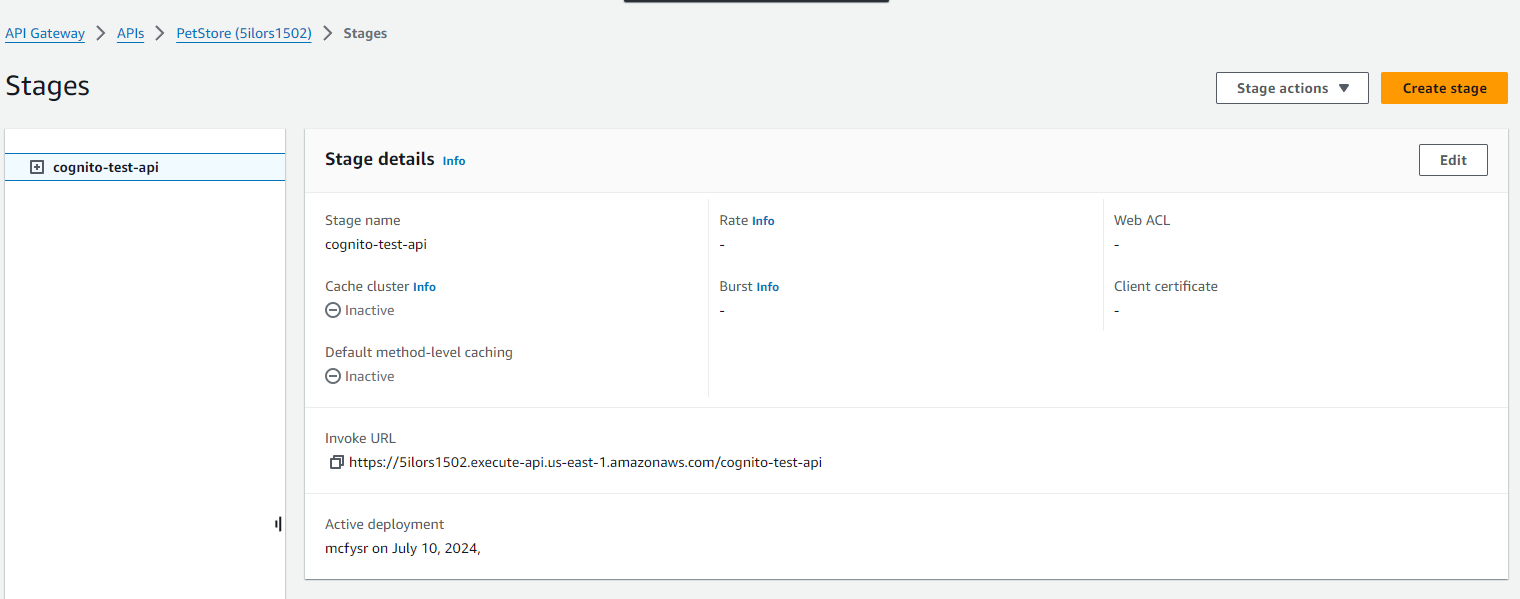Navigate to APIs breadcrumb link
The image size is (1520, 599).
coord(130,33)
